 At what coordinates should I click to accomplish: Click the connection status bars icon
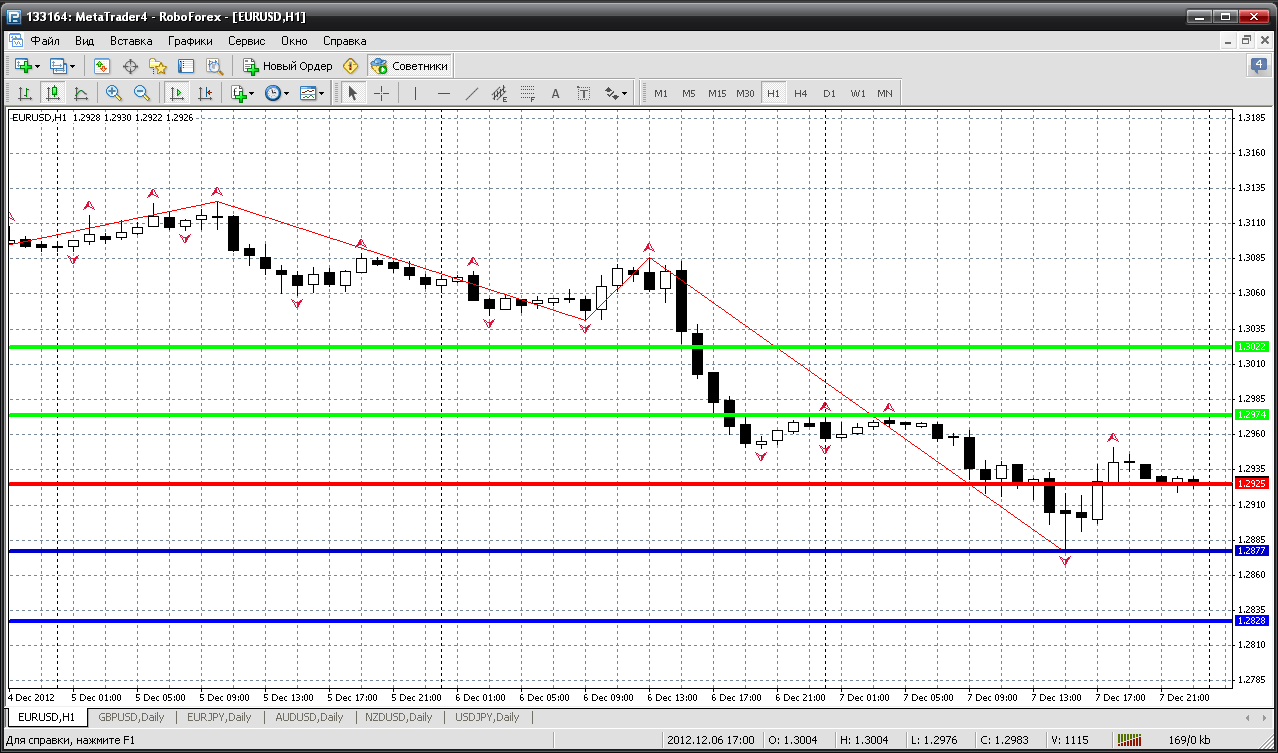(x=1129, y=741)
